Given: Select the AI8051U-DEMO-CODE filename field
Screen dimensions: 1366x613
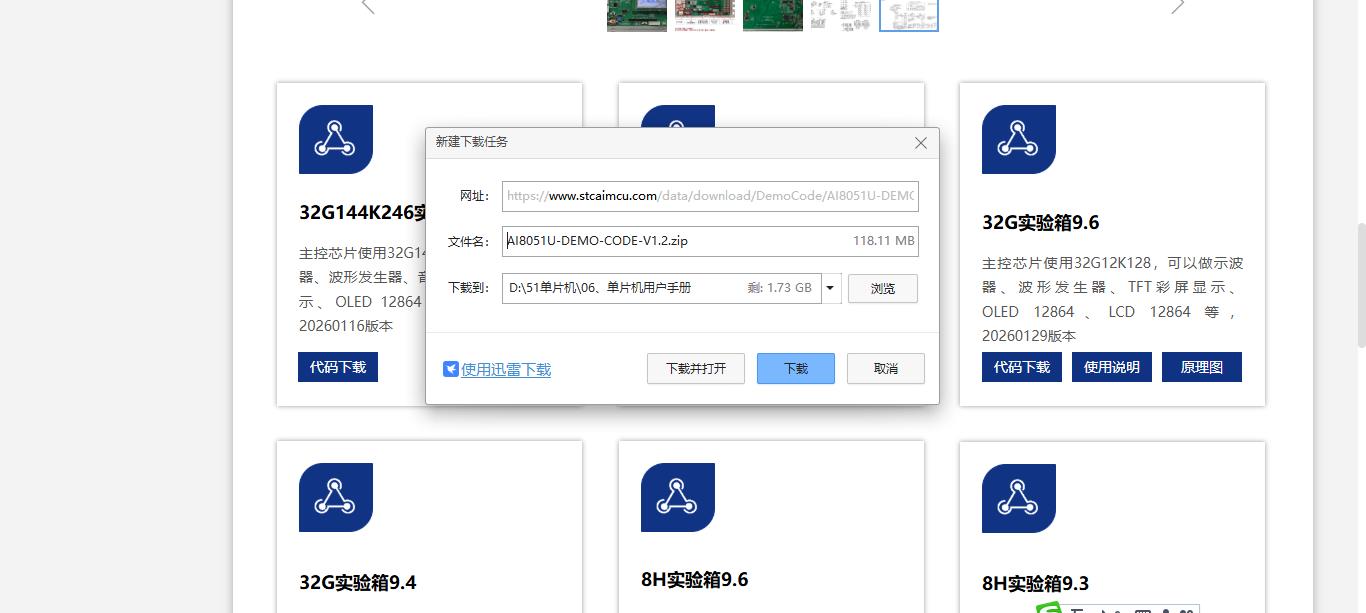Looking at the screenshot, I should coord(710,240).
